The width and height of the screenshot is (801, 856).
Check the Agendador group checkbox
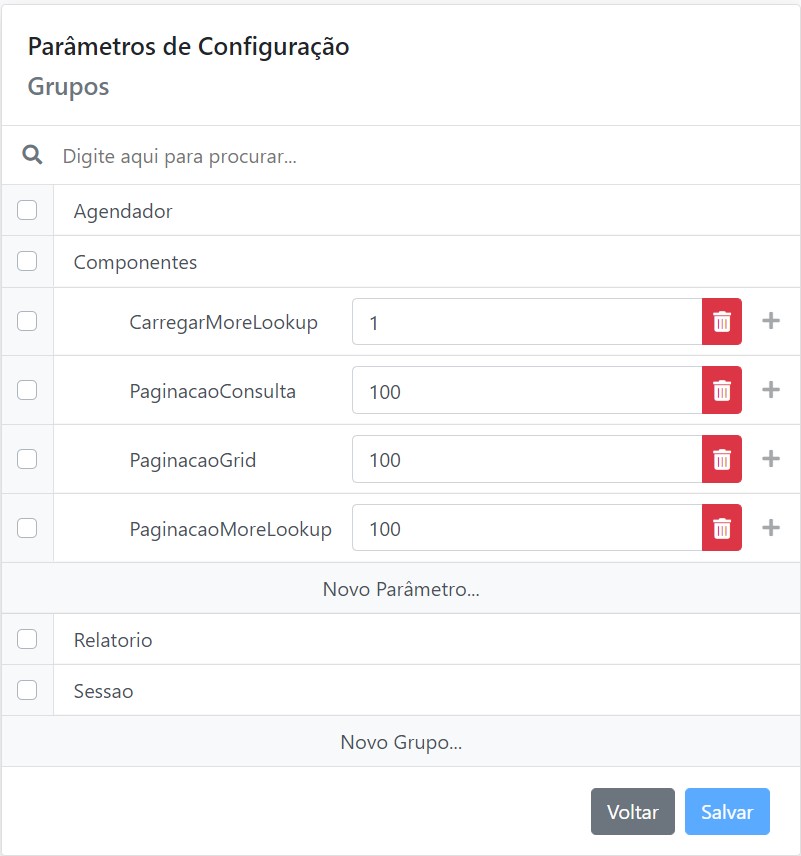(x=27, y=210)
